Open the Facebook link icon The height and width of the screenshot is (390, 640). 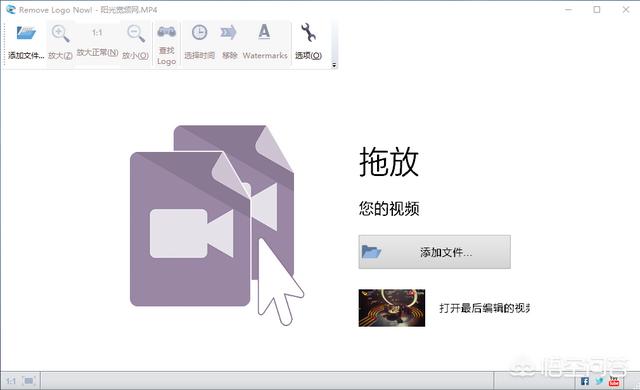point(585,381)
